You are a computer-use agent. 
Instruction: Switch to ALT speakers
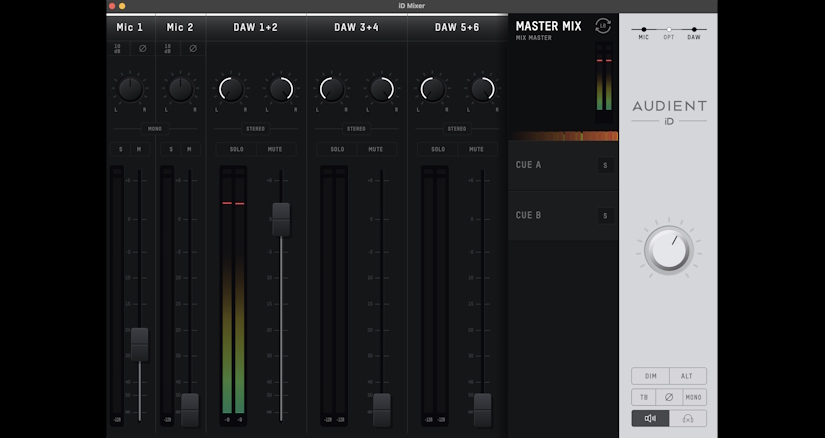tap(687, 376)
